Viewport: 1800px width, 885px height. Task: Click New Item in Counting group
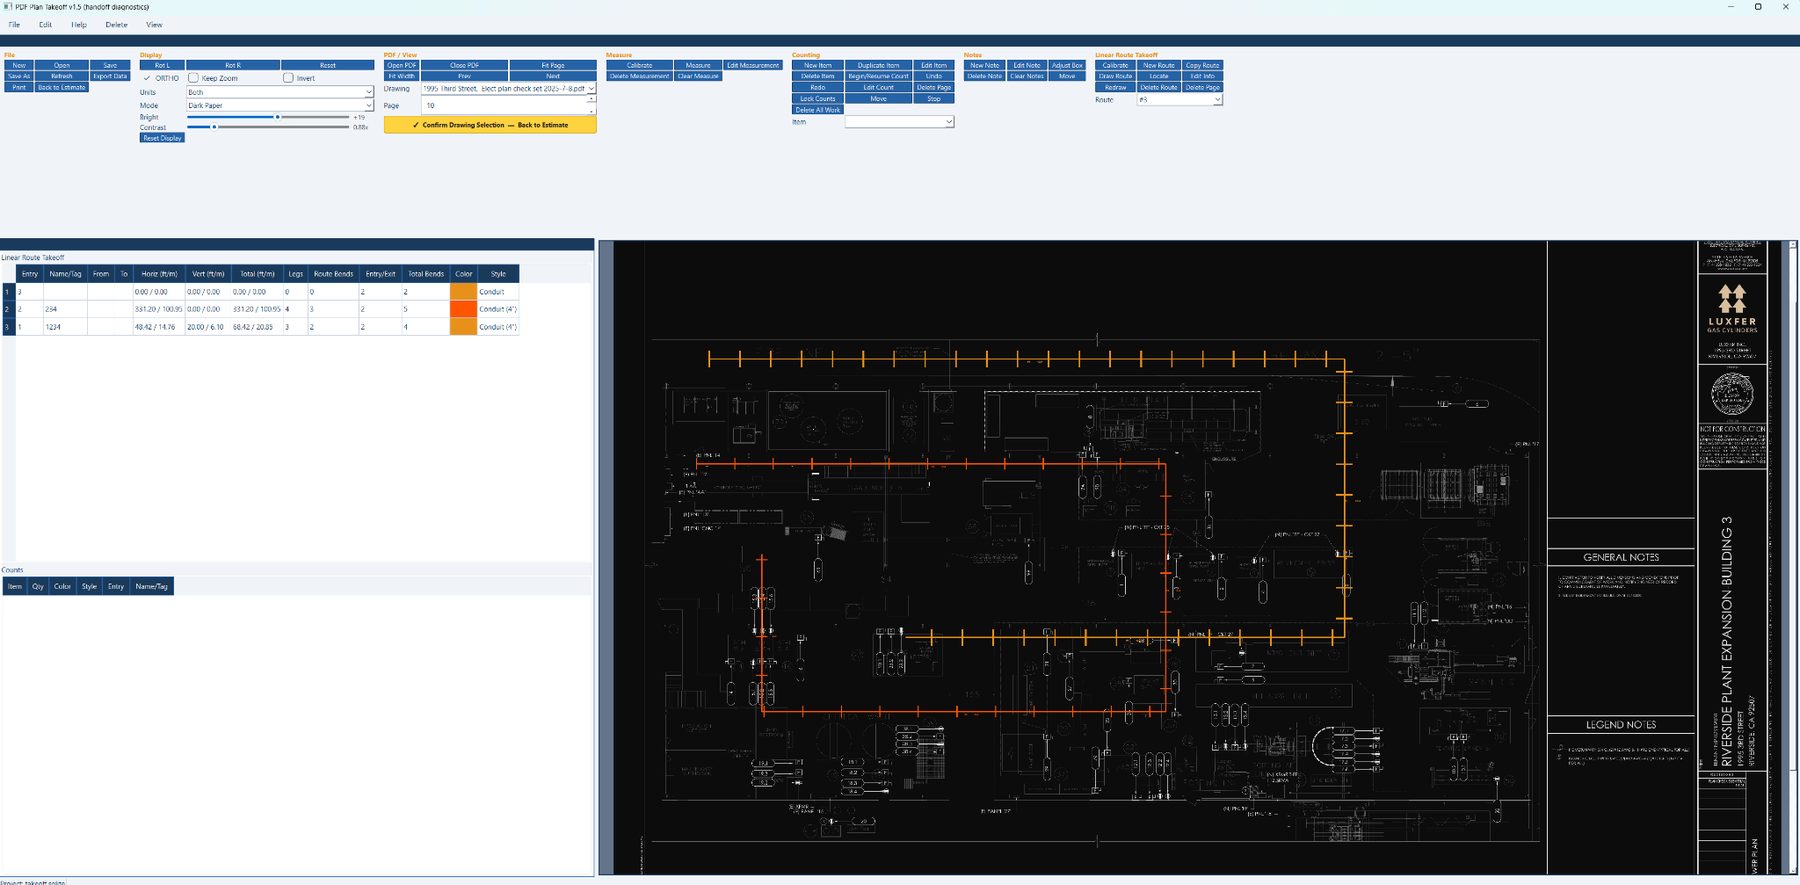pyautogui.click(x=818, y=65)
